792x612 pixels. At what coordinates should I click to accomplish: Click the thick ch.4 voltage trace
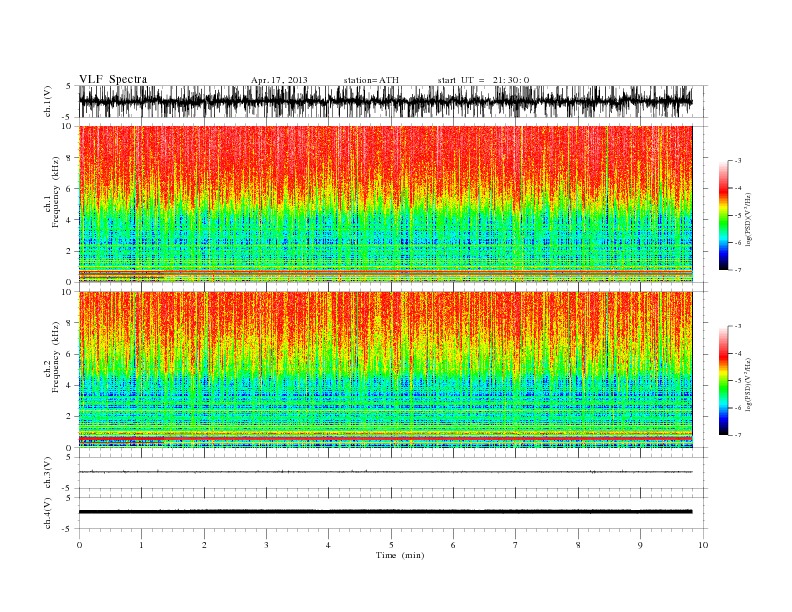click(385, 512)
